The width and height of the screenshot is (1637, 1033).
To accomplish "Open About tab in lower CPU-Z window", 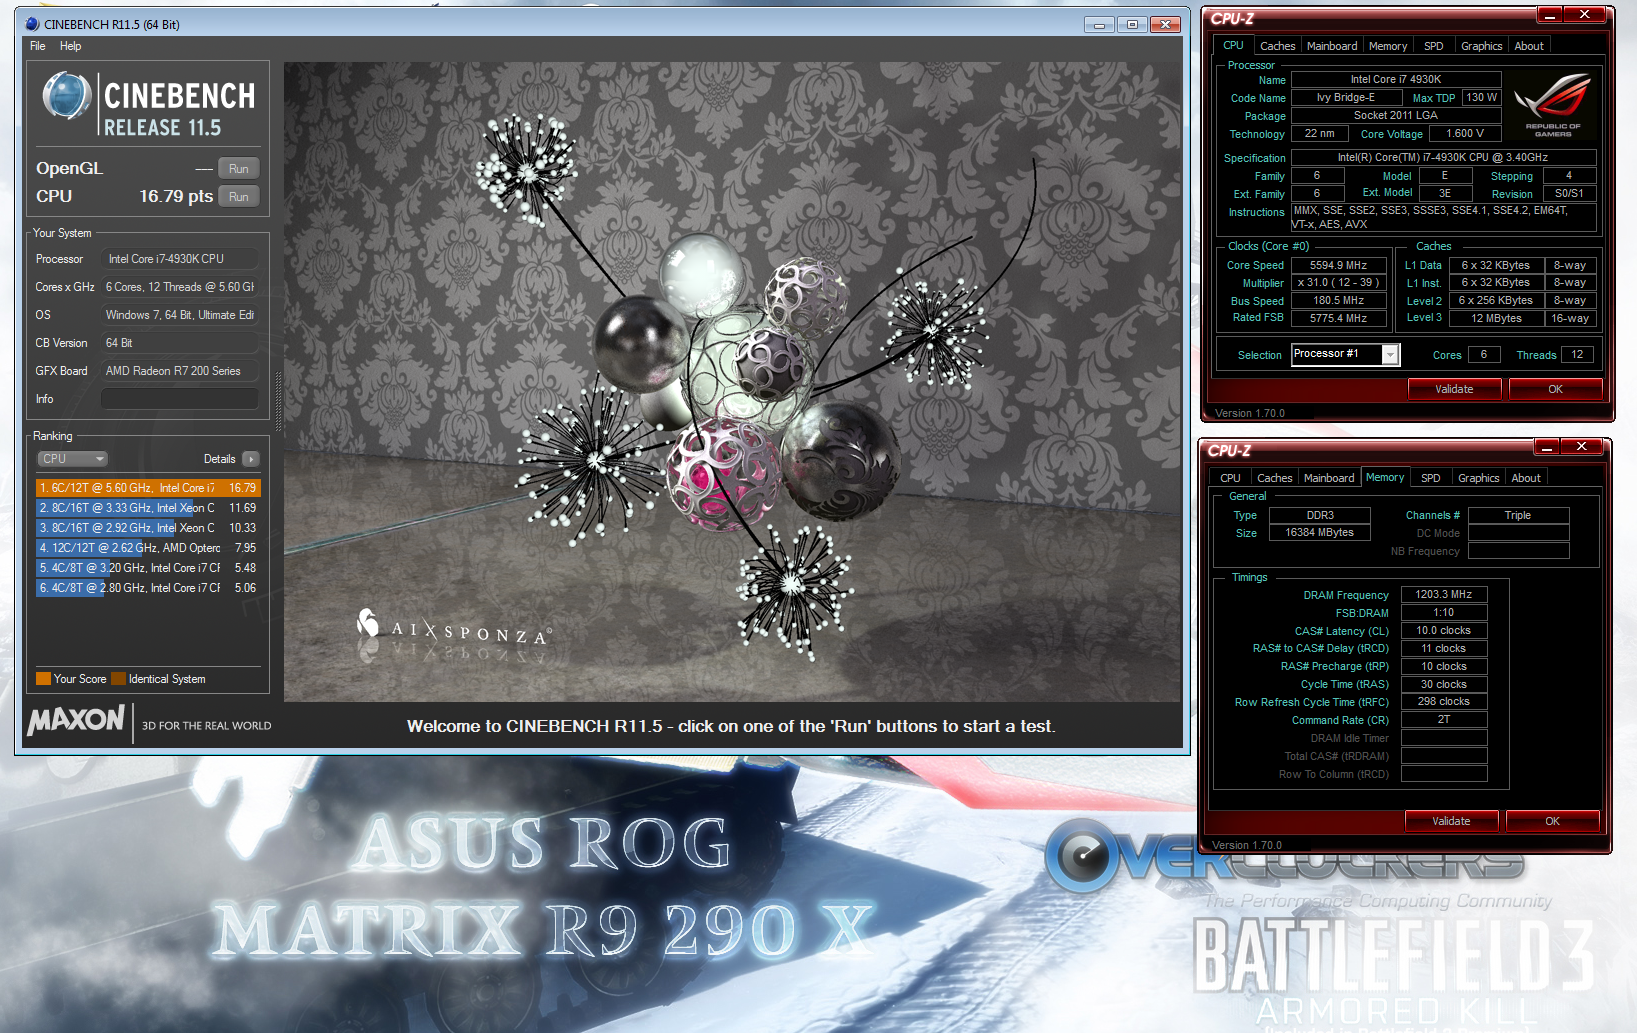I will coord(1526,478).
